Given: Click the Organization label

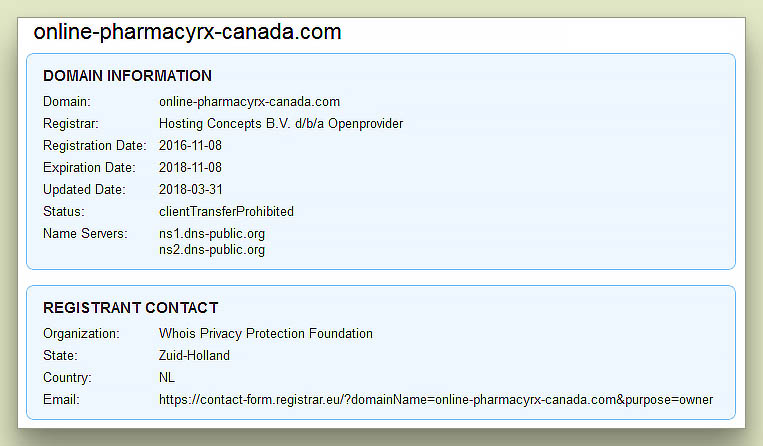Looking at the screenshot, I should click(81, 333).
